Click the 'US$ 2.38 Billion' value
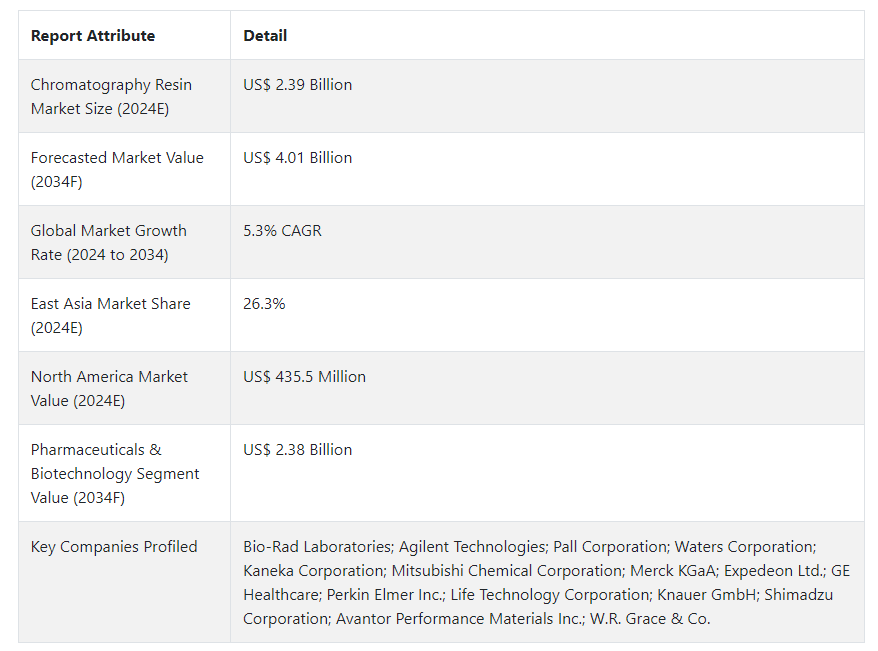 [297, 450]
